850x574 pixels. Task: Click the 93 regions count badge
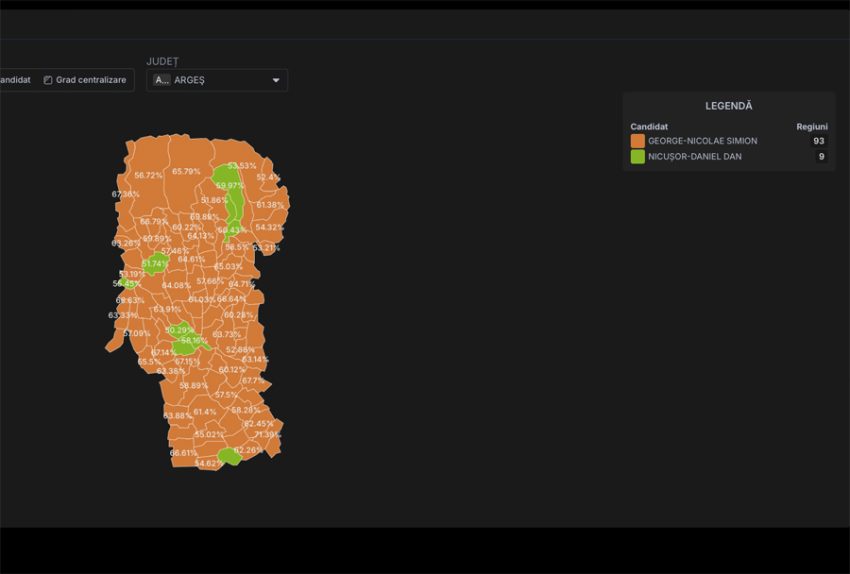click(819, 141)
